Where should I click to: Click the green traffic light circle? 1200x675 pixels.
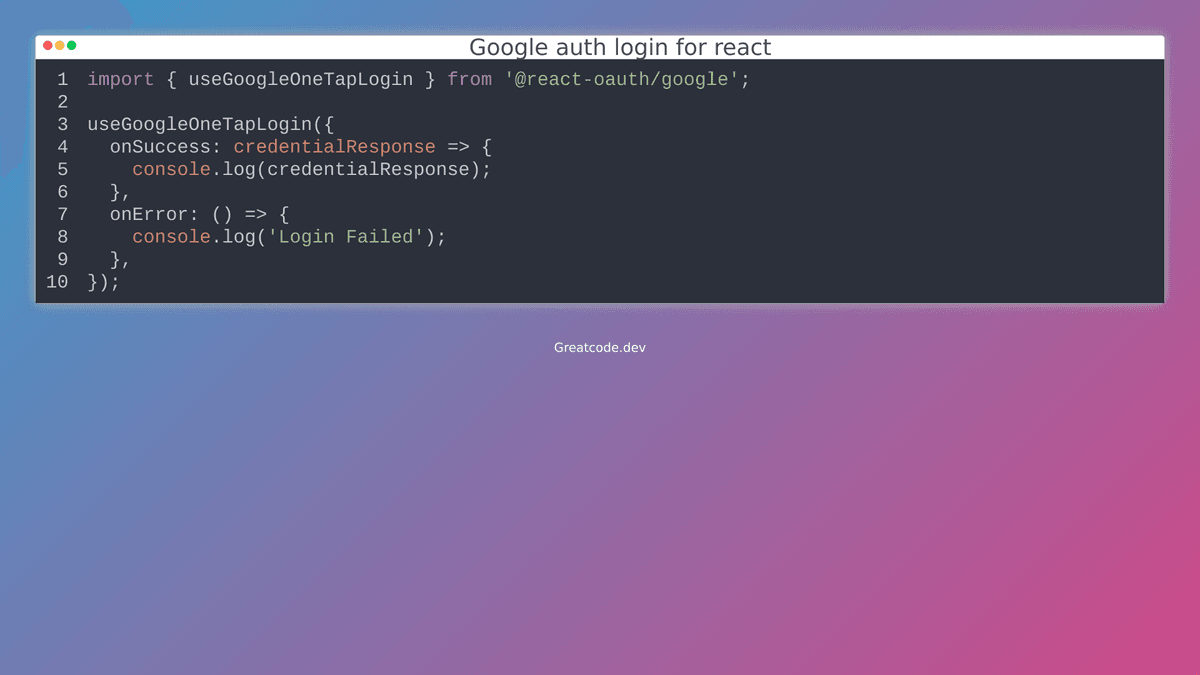tap(70, 45)
